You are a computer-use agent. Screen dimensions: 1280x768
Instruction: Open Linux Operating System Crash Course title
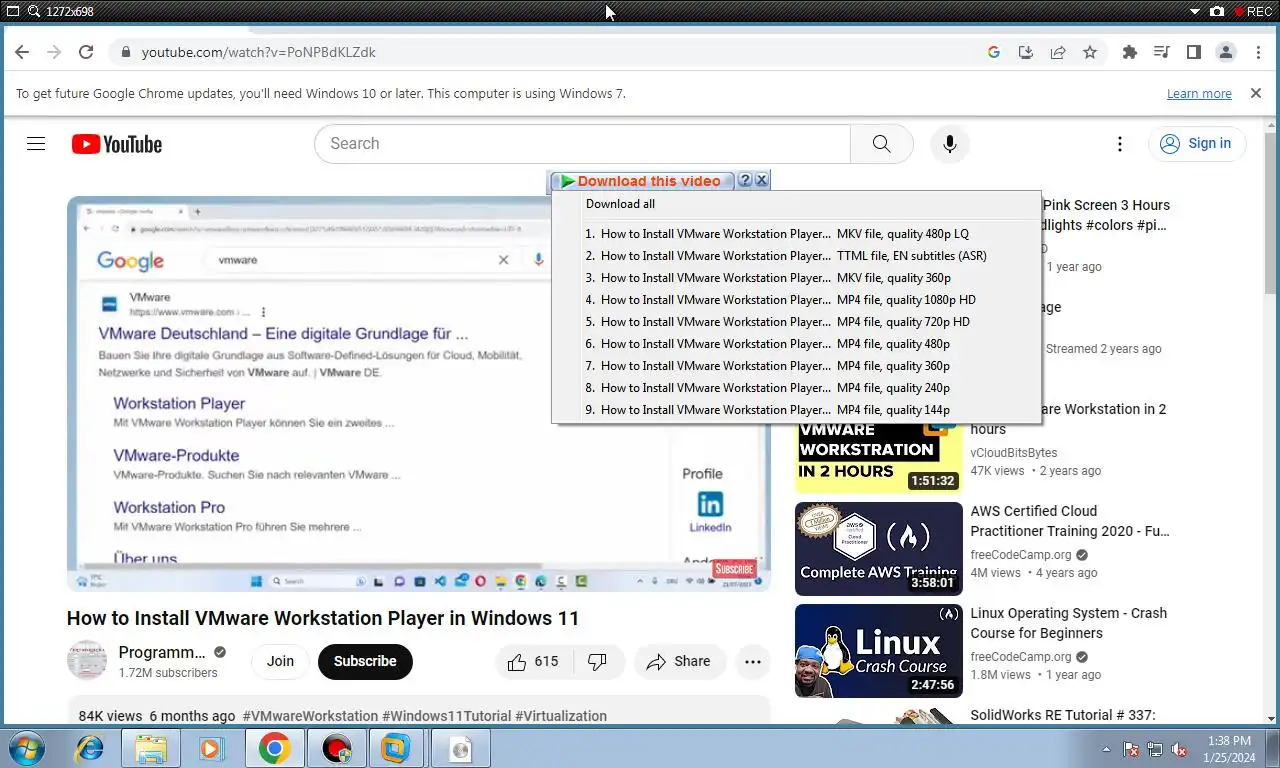coord(1069,623)
